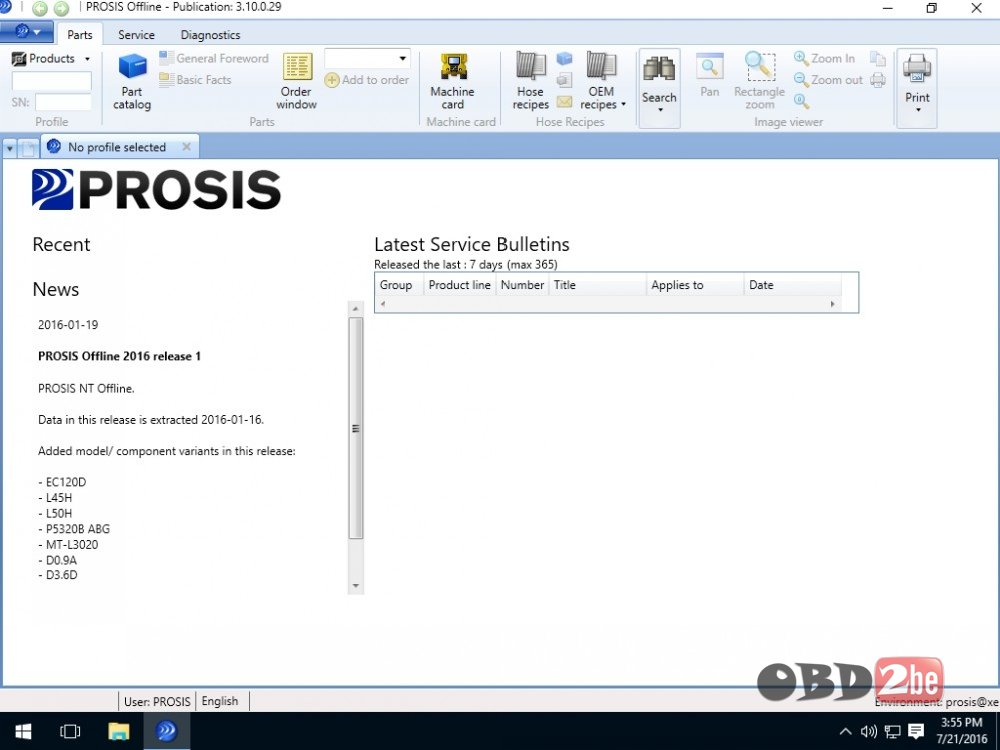Open the Machine card
Screen dimensions: 1000x750
coord(452,82)
